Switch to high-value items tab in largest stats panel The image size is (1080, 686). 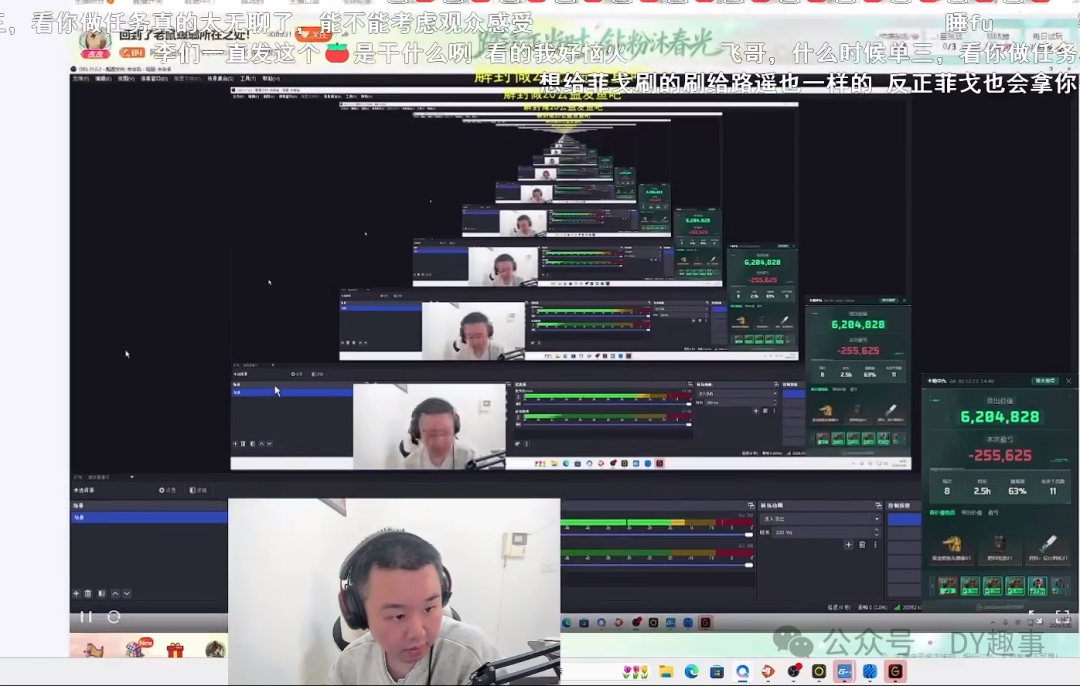click(942, 512)
